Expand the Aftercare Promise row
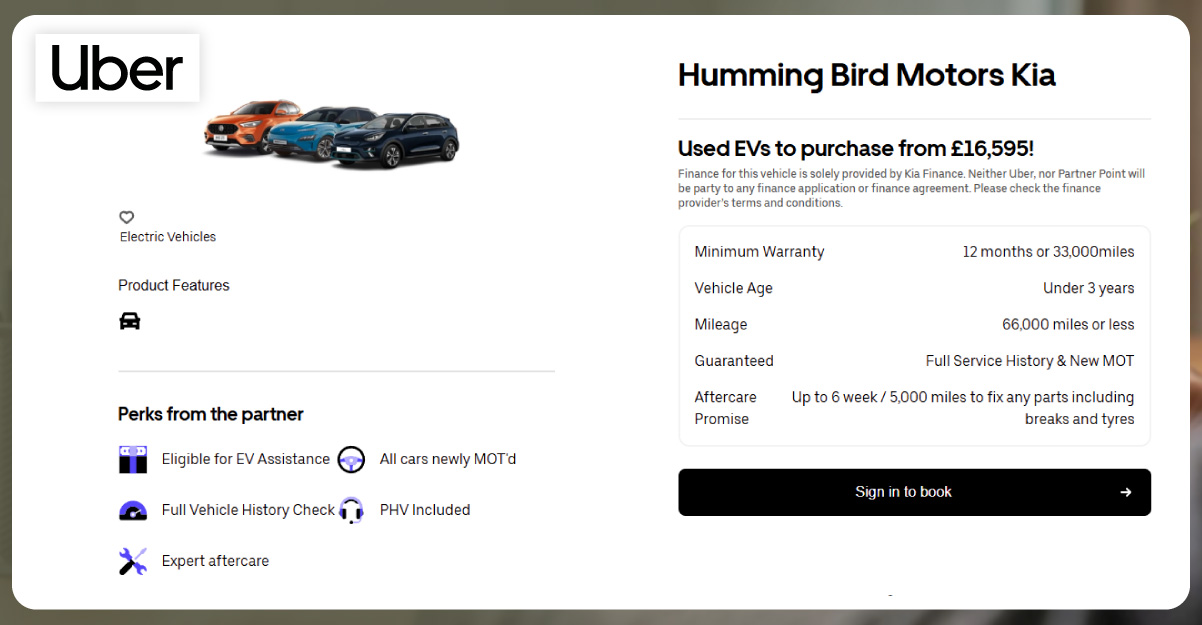 tap(914, 407)
